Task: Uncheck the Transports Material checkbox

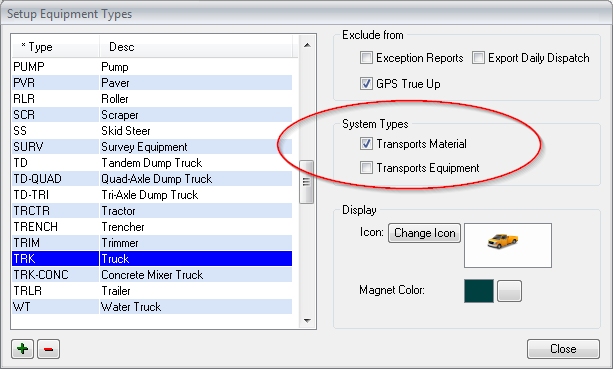Action: point(366,144)
